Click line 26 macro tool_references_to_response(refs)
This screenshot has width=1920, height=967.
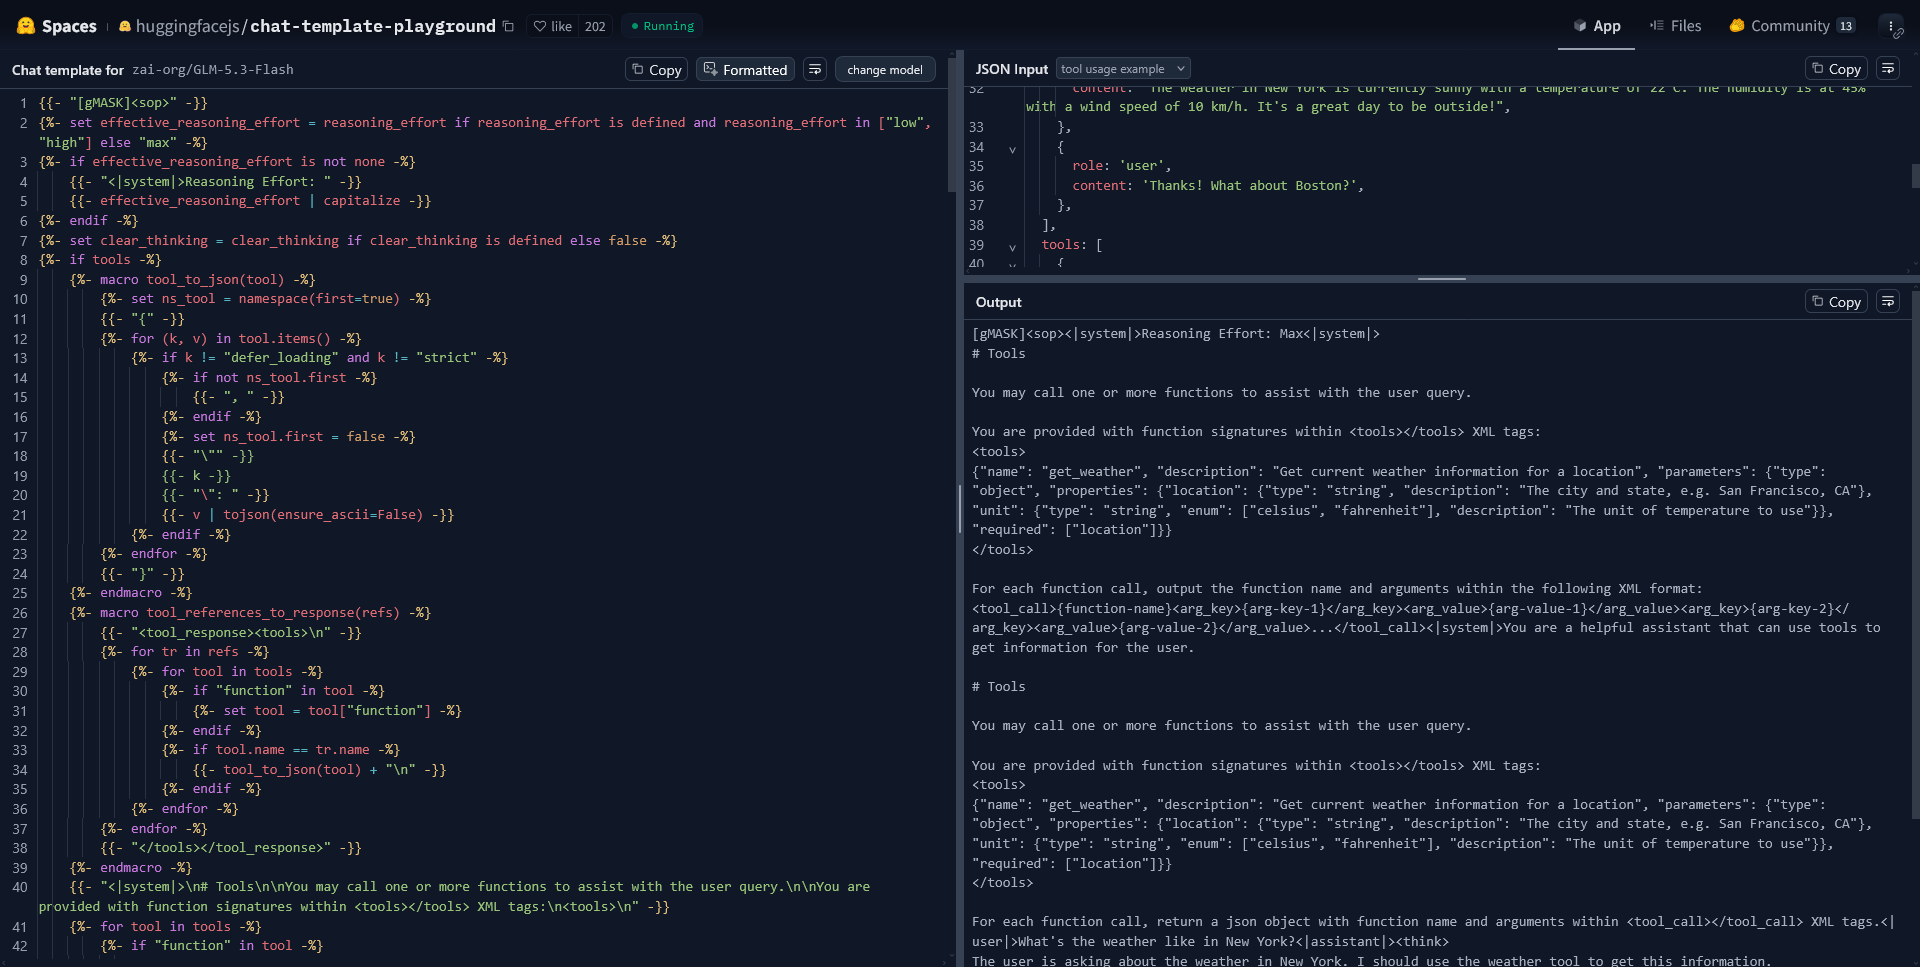click(250, 612)
